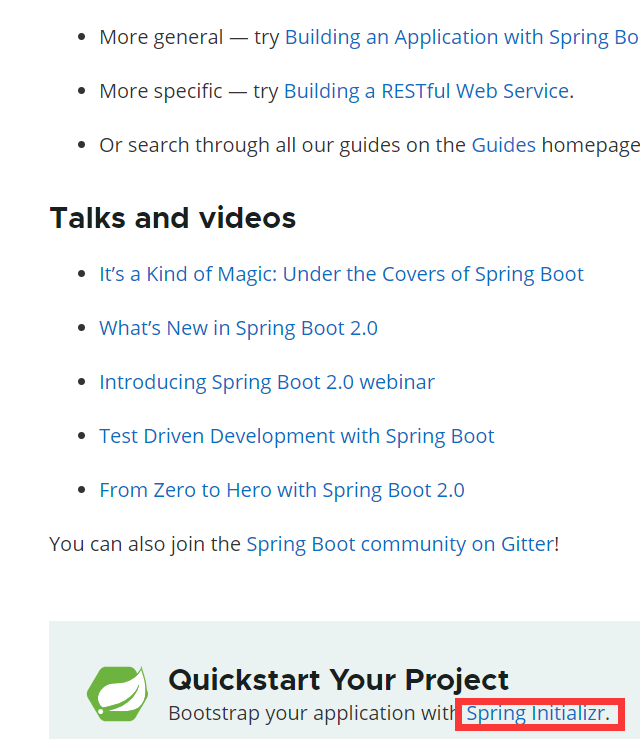Open From Zero to Hero talk link

tap(281, 491)
